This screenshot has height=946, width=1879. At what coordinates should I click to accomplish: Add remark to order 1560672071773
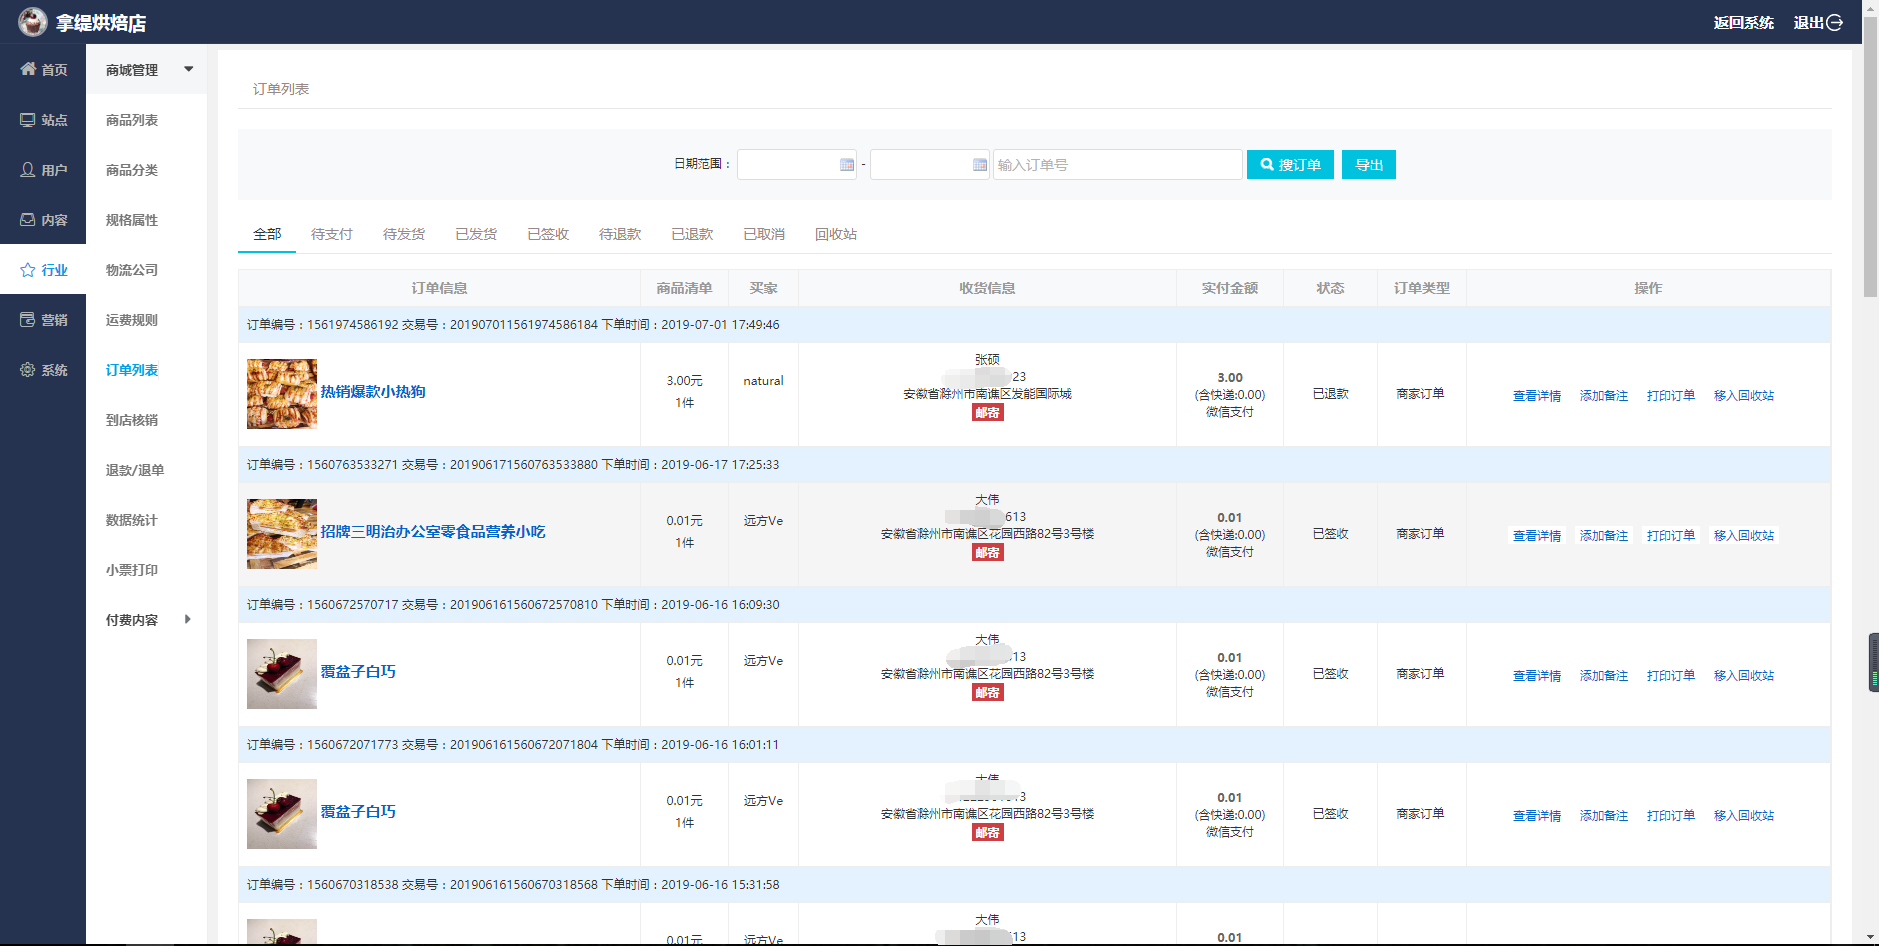tap(1604, 816)
